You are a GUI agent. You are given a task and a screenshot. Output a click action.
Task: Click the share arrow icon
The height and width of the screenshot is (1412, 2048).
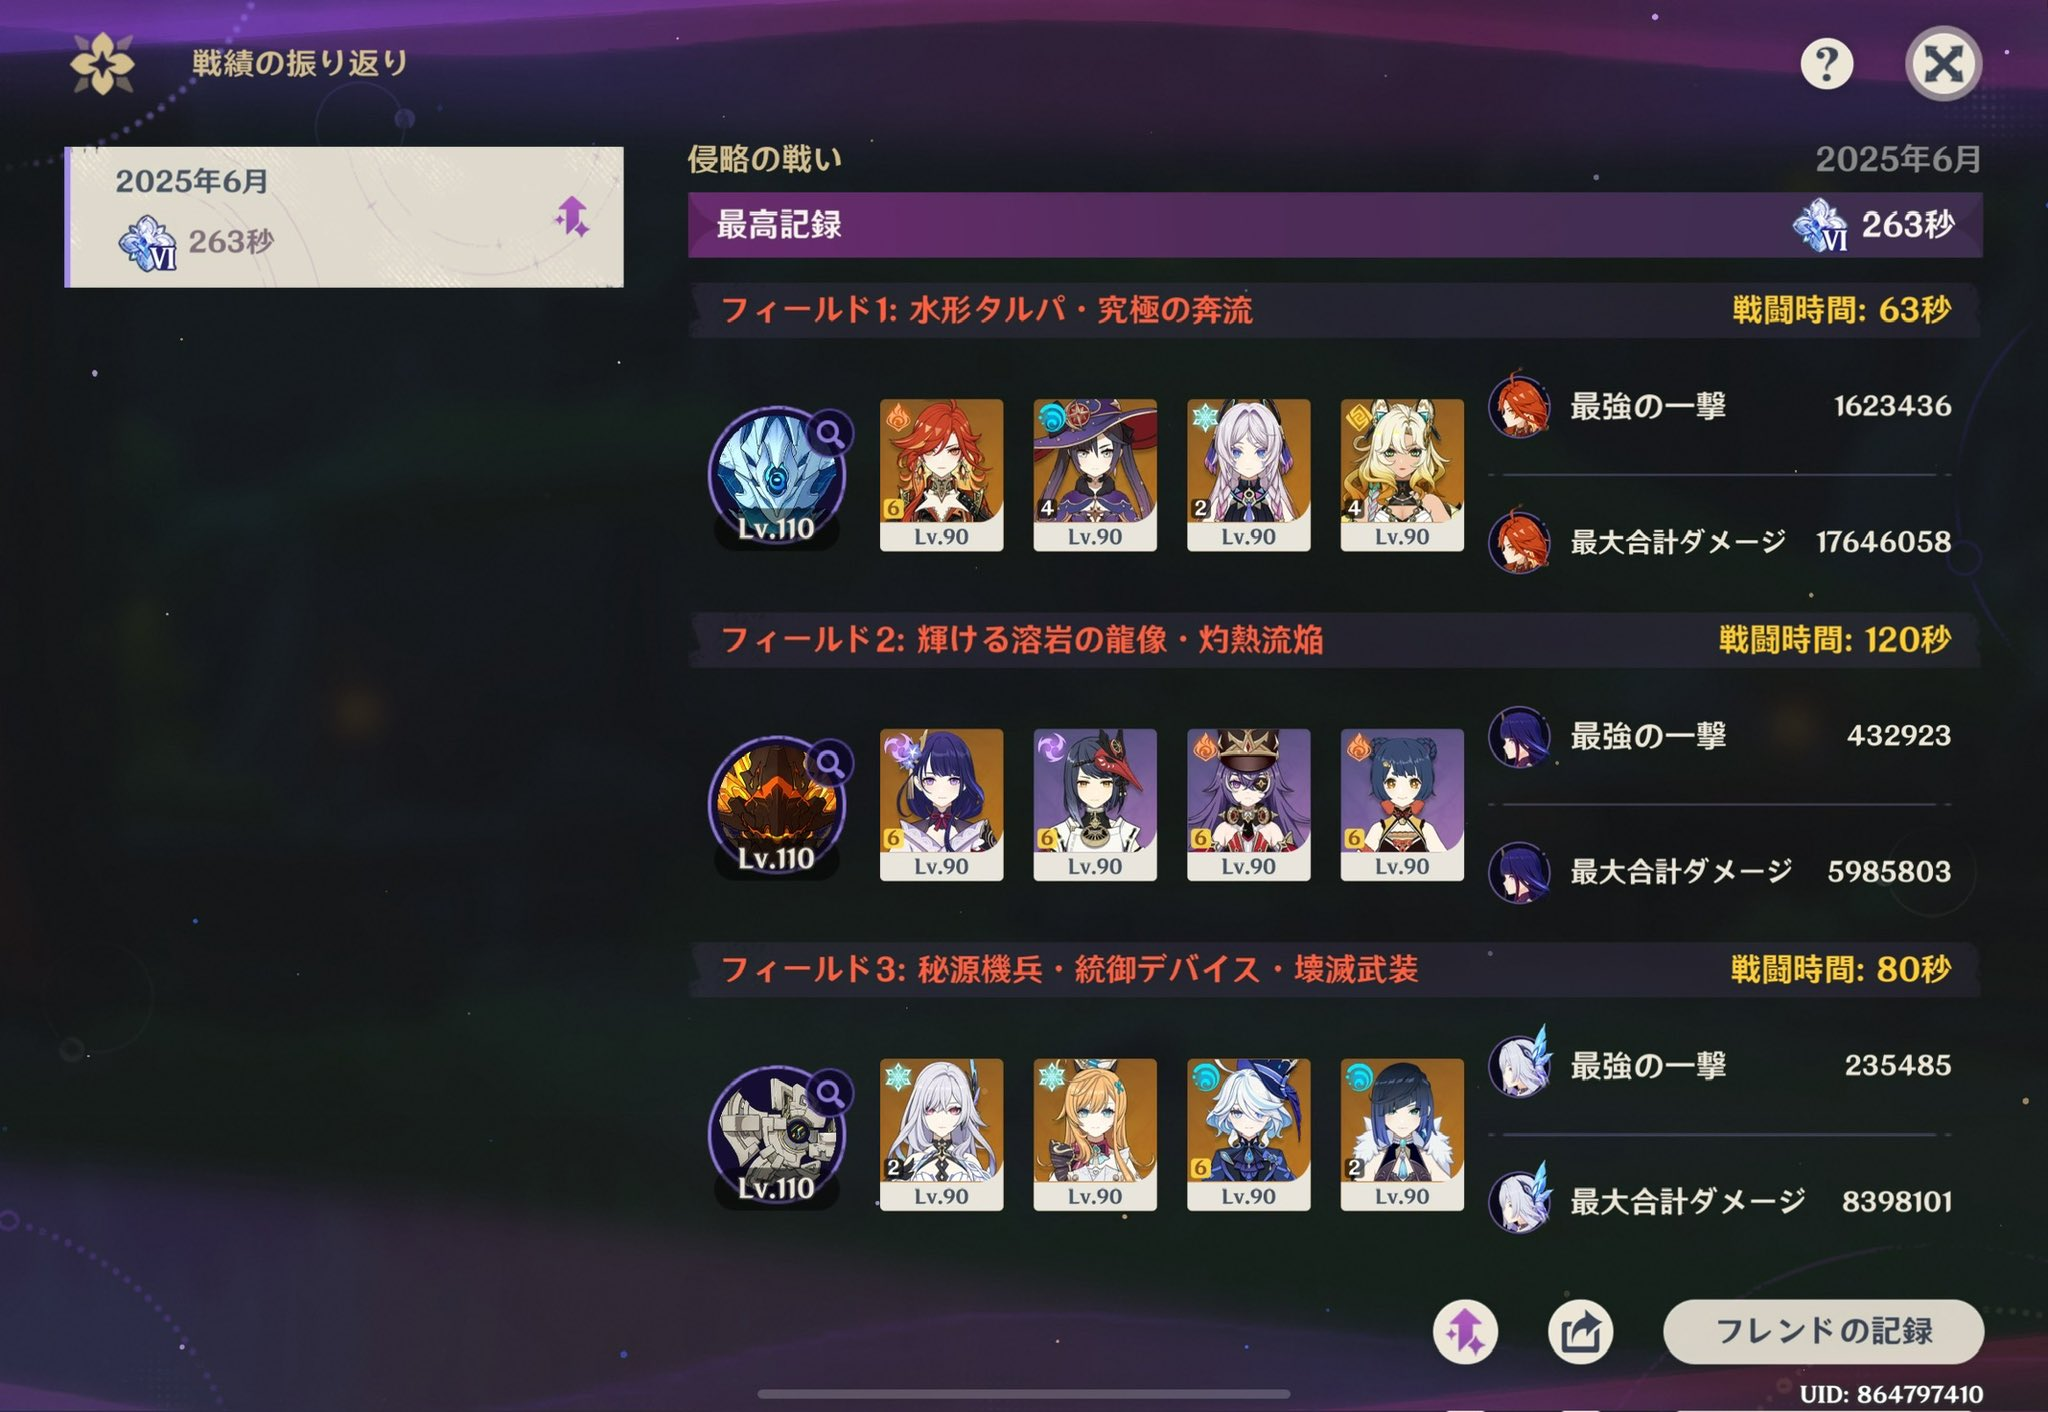coord(1580,1331)
